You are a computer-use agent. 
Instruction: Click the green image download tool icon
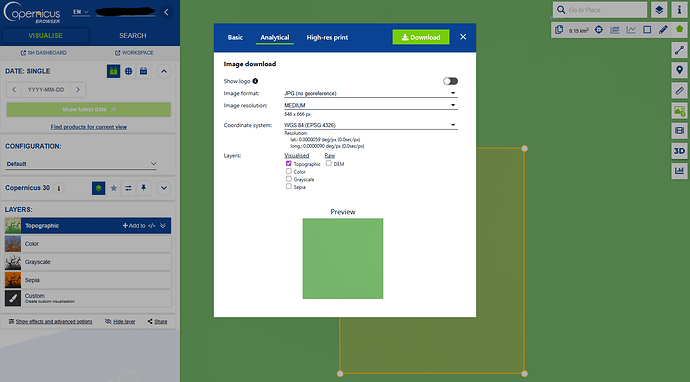pyautogui.click(x=679, y=110)
